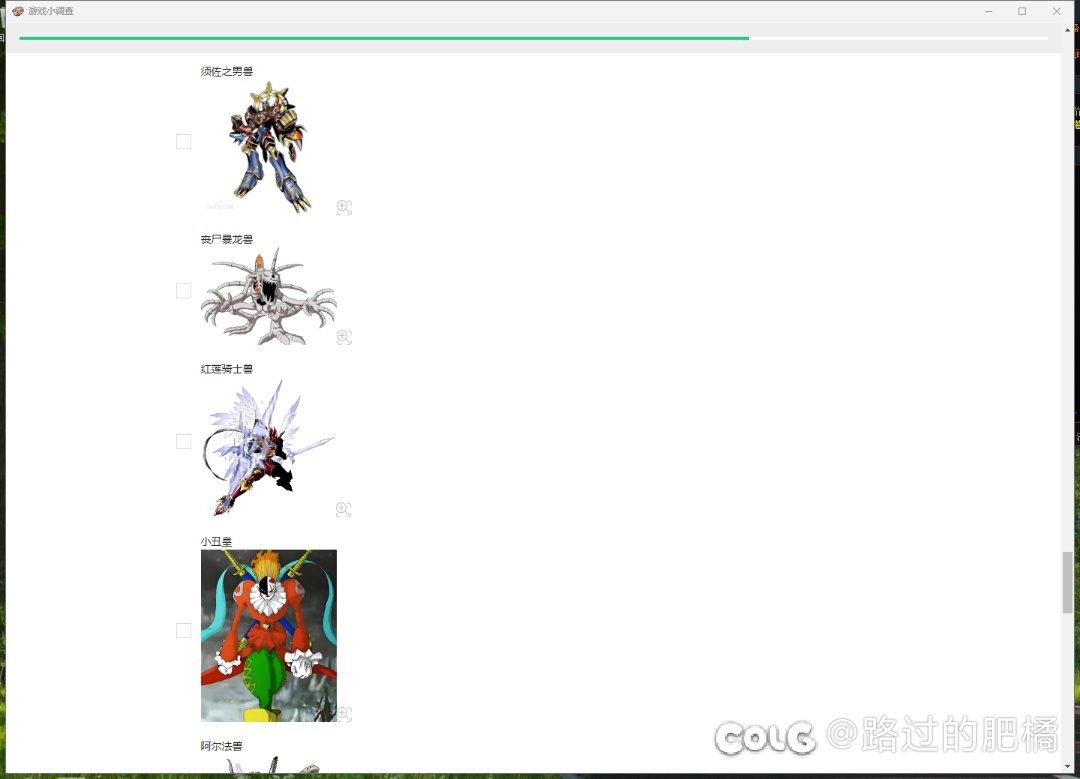Click the 丧尸暴龙兽 skeleton picture
This screenshot has width=1080, height=779.
point(269,295)
